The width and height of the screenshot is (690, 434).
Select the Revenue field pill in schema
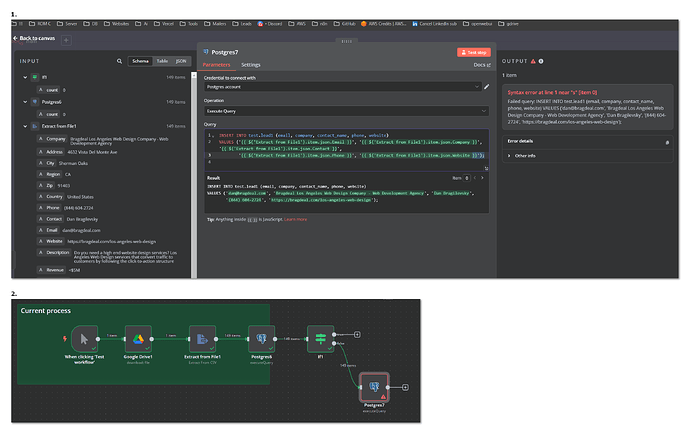click(x=51, y=270)
